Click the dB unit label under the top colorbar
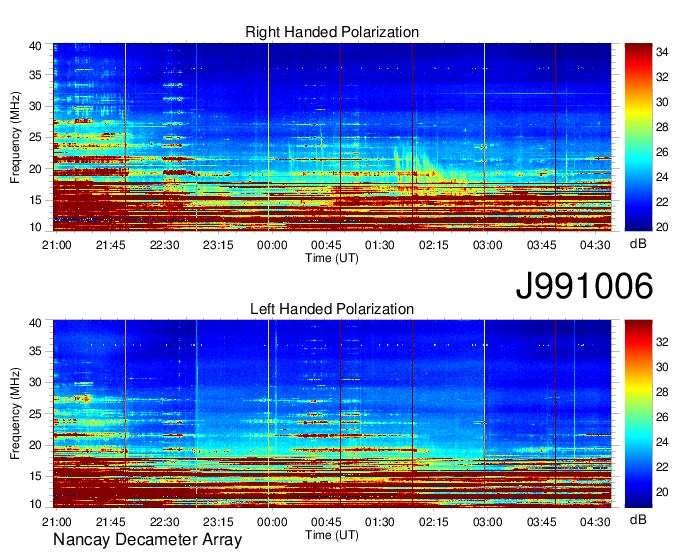The width and height of the screenshot is (680, 552). pos(638,244)
